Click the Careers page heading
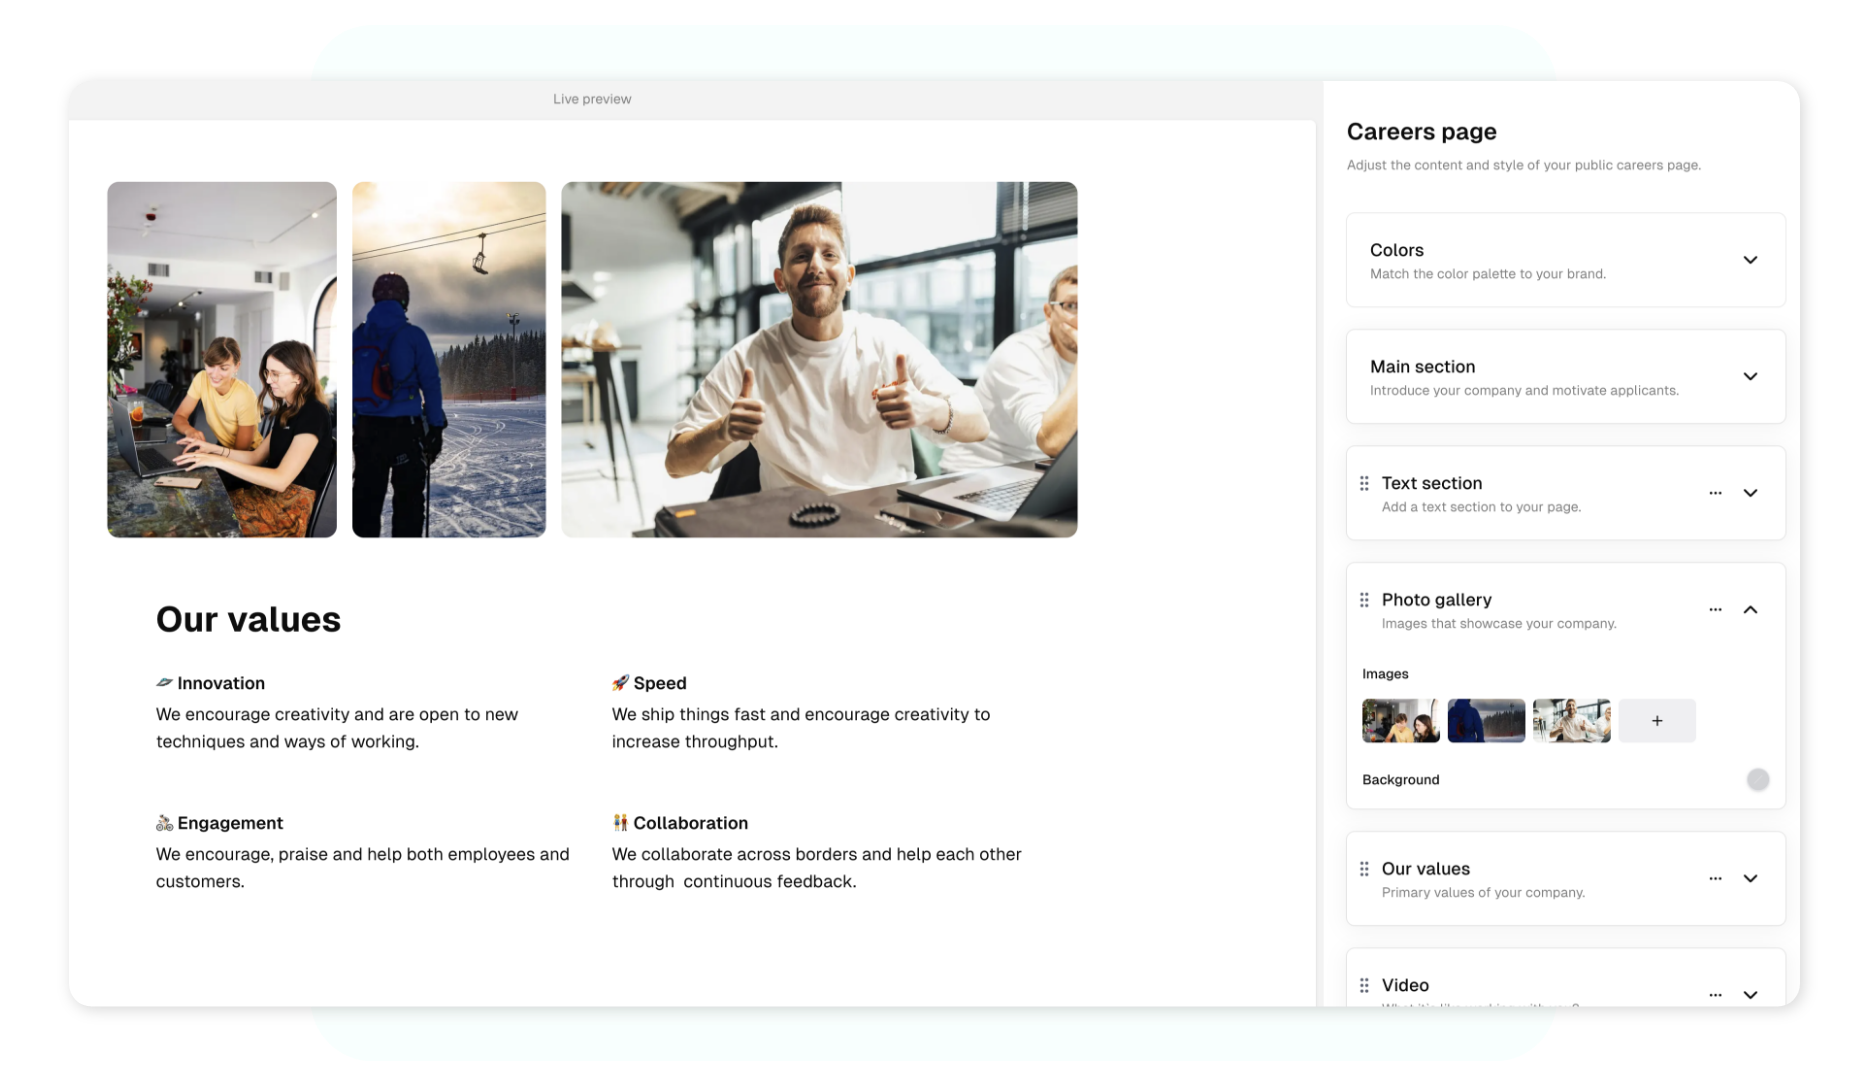The image size is (1868, 1086). click(x=1421, y=132)
